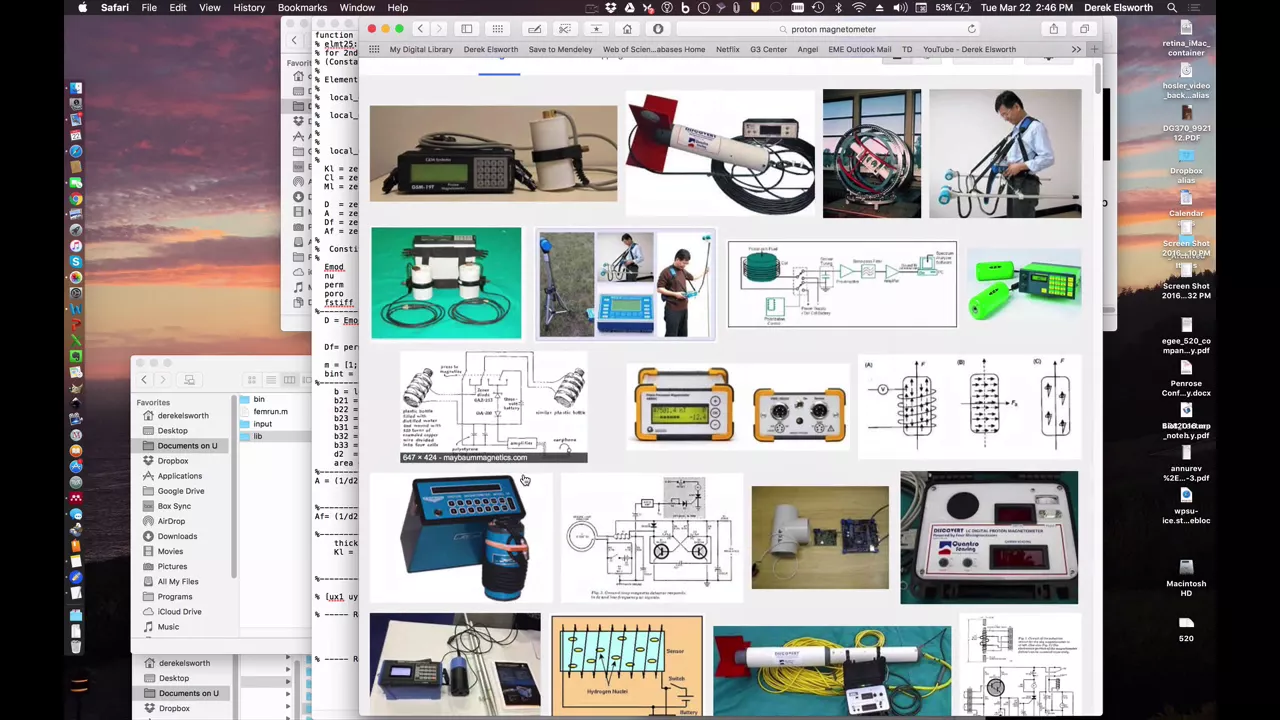The height and width of the screenshot is (720, 1280).
Task: Select the input folder in Finder
Action: (262, 424)
